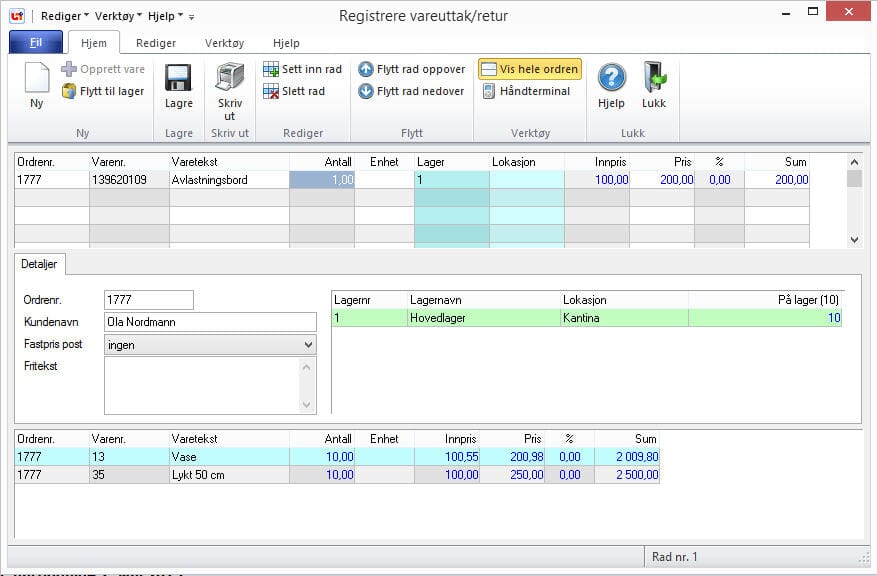The height and width of the screenshot is (576, 877).
Task: Move row up with Flytt rad oppover
Action: pos(366,69)
